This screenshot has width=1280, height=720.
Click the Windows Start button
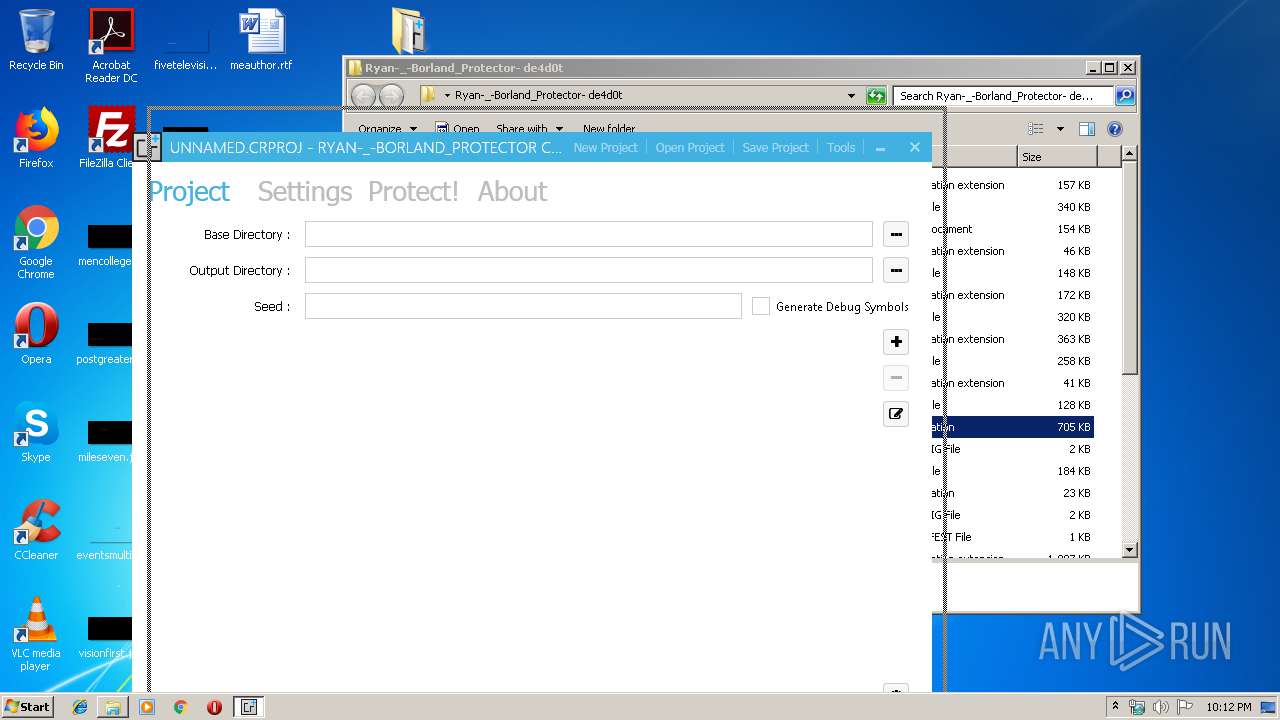pyautogui.click(x=28, y=707)
